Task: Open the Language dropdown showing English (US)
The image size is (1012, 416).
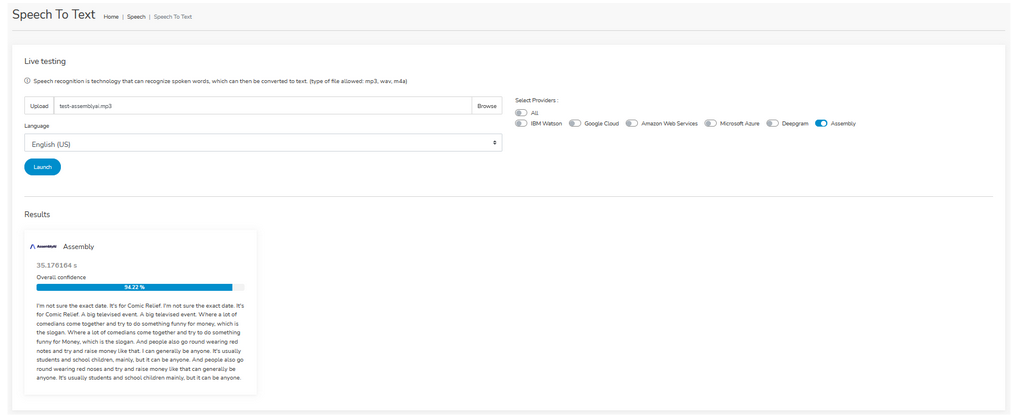Action: [263, 144]
